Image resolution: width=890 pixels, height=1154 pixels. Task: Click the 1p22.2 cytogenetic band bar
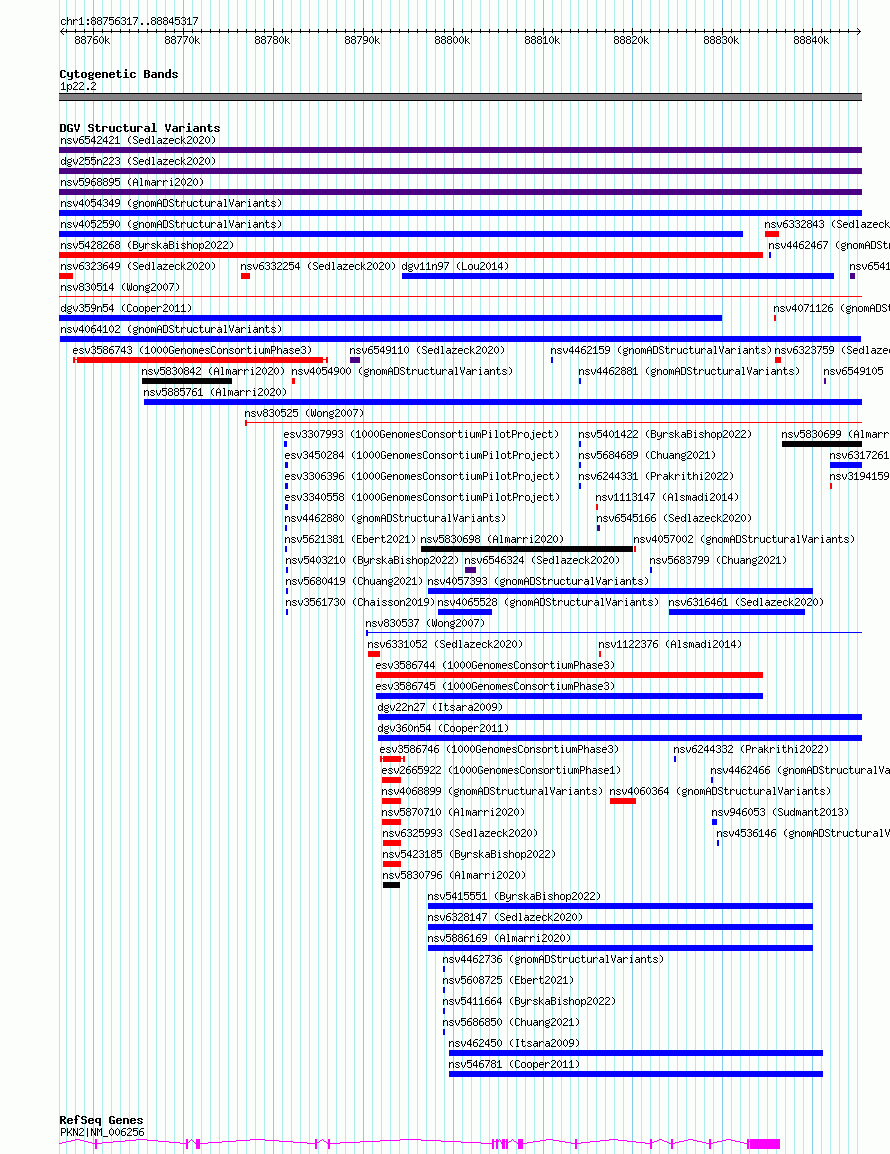(x=460, y=97)
